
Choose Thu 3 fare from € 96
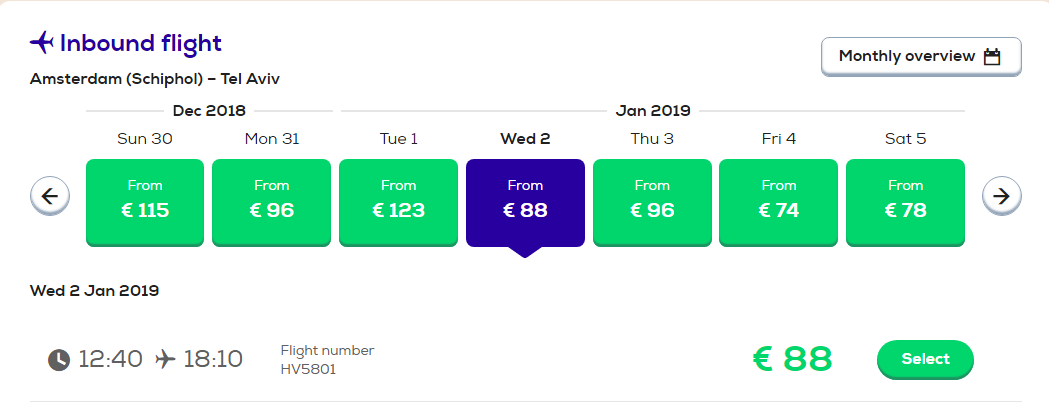click(652, 203)
